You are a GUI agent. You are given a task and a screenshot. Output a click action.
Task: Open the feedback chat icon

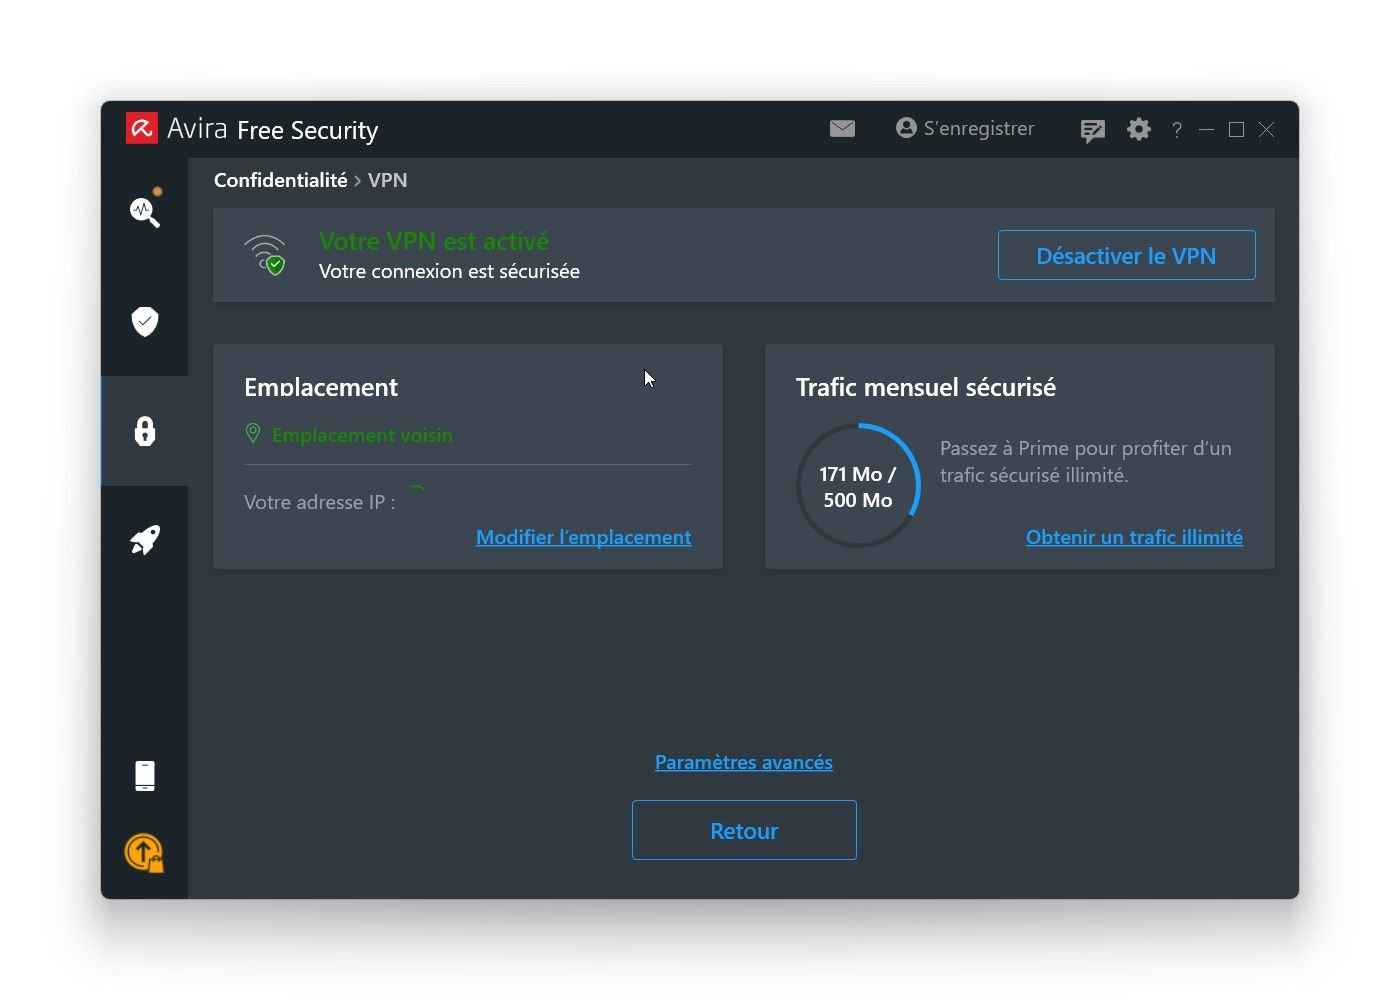coord(1092,130)
